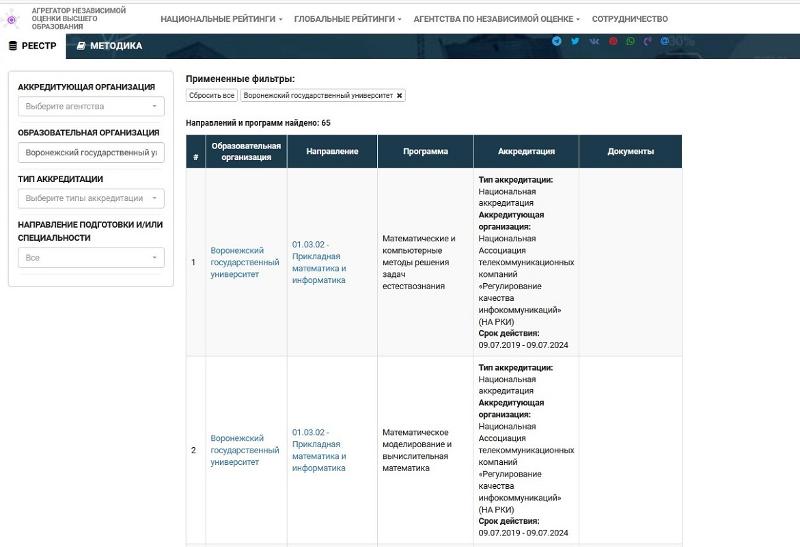Expand the Направление подготовки dropdown showing Все

tap(91, 258)
